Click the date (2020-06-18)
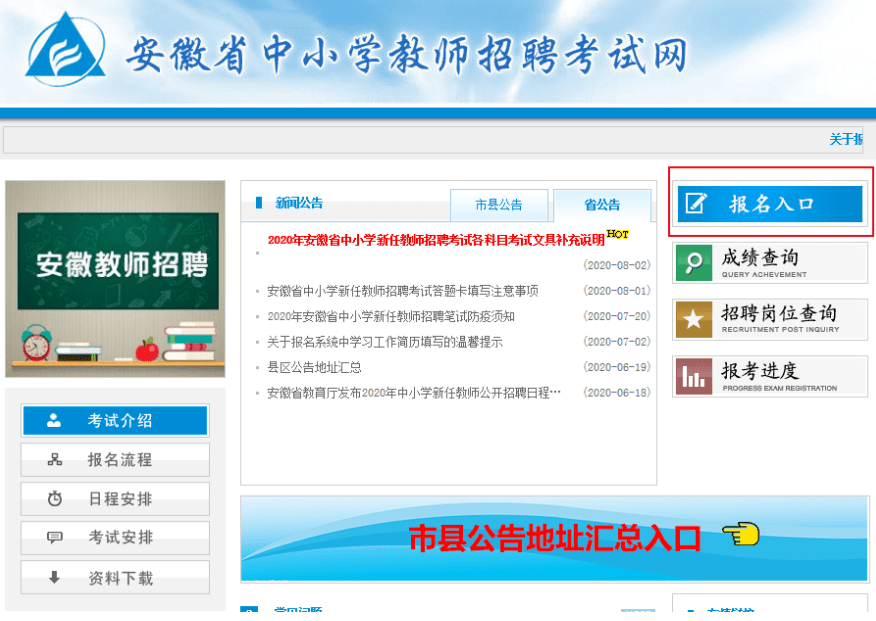 point(617,393)
